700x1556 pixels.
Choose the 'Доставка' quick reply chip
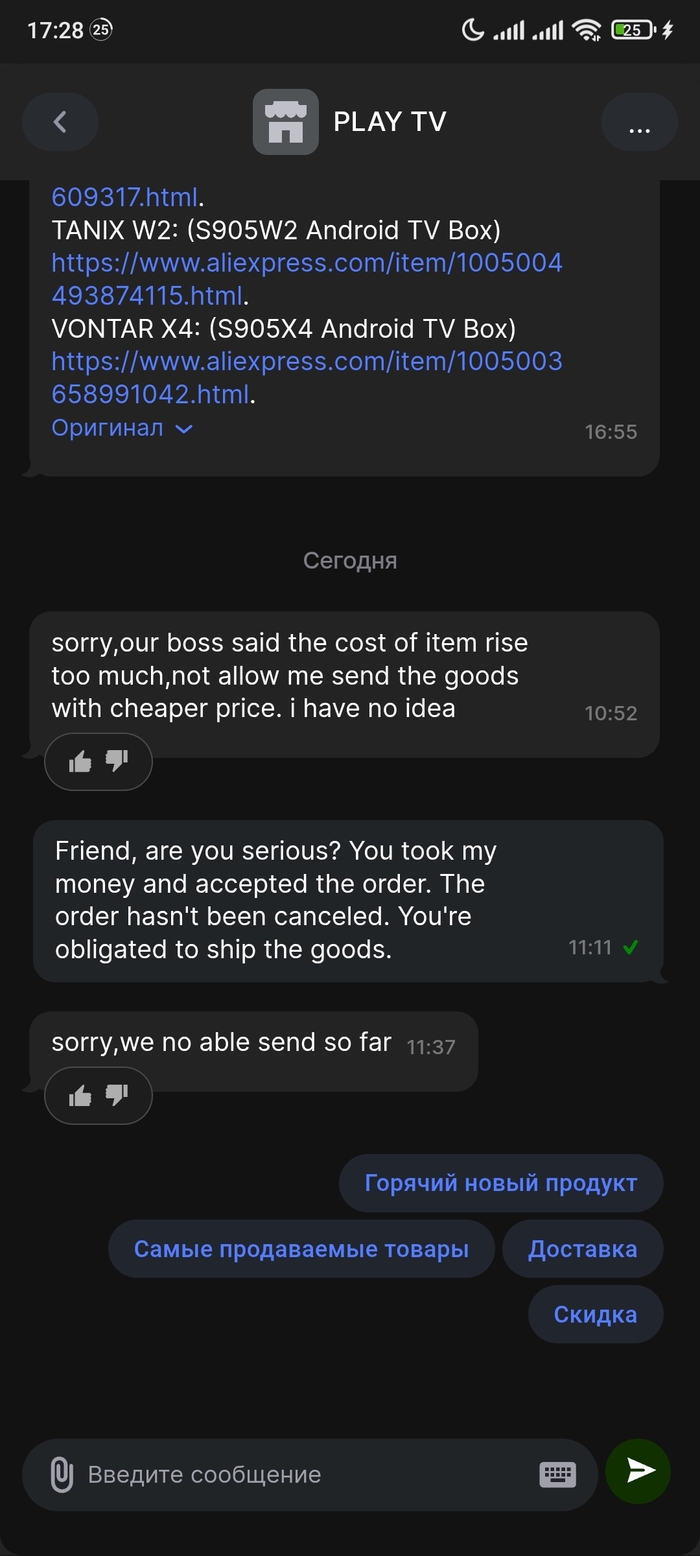coord(582,1249)
